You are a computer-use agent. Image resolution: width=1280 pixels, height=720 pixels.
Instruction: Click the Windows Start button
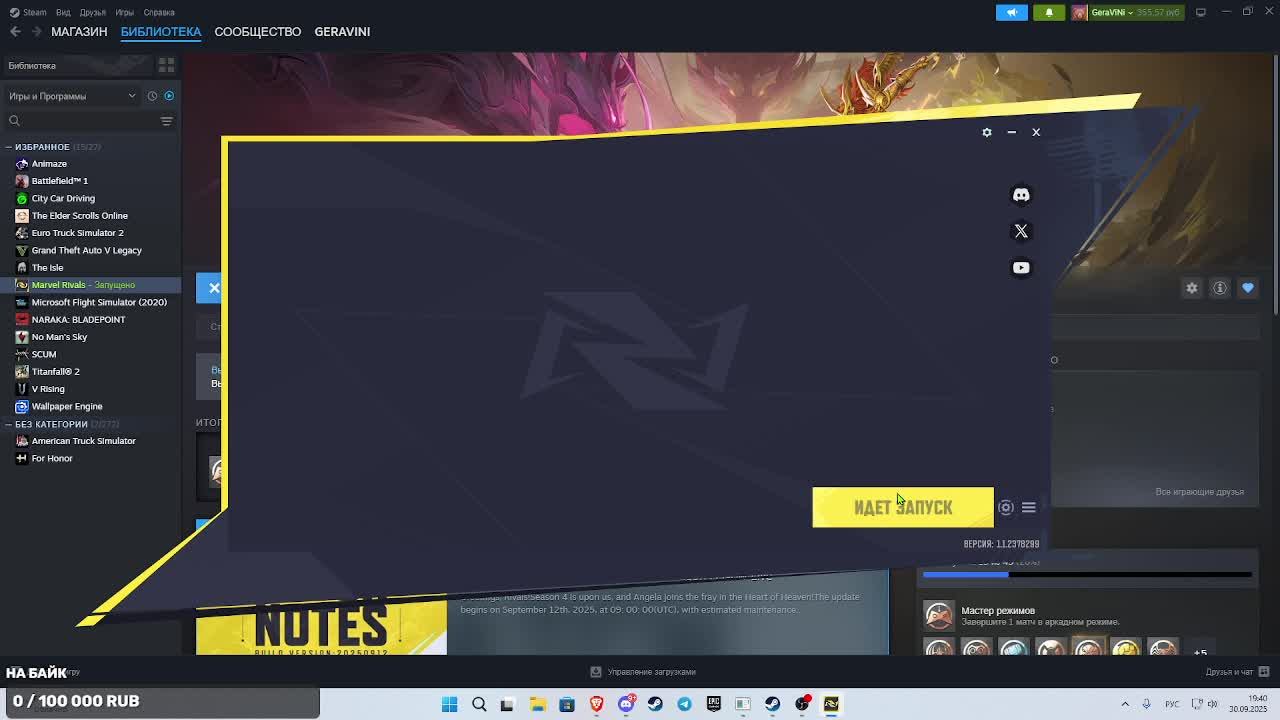(450, 704)
